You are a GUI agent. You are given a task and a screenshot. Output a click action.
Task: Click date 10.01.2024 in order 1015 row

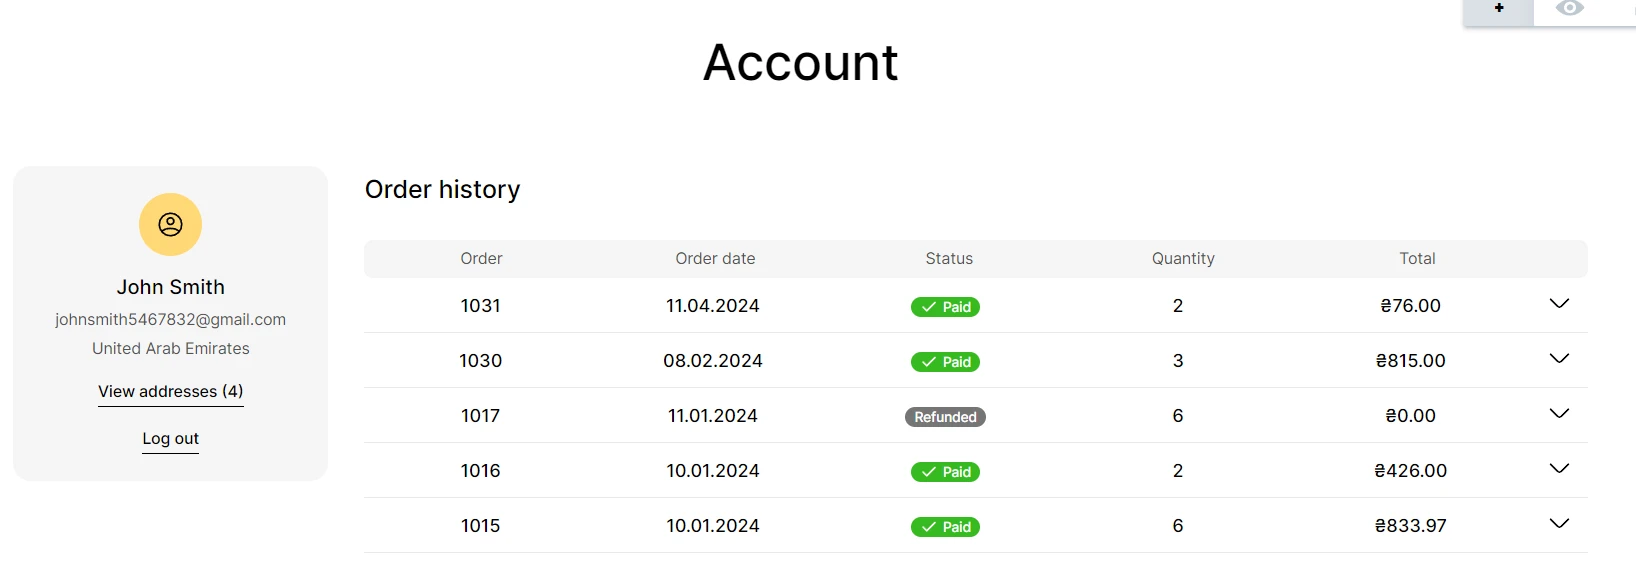point(713,526)
